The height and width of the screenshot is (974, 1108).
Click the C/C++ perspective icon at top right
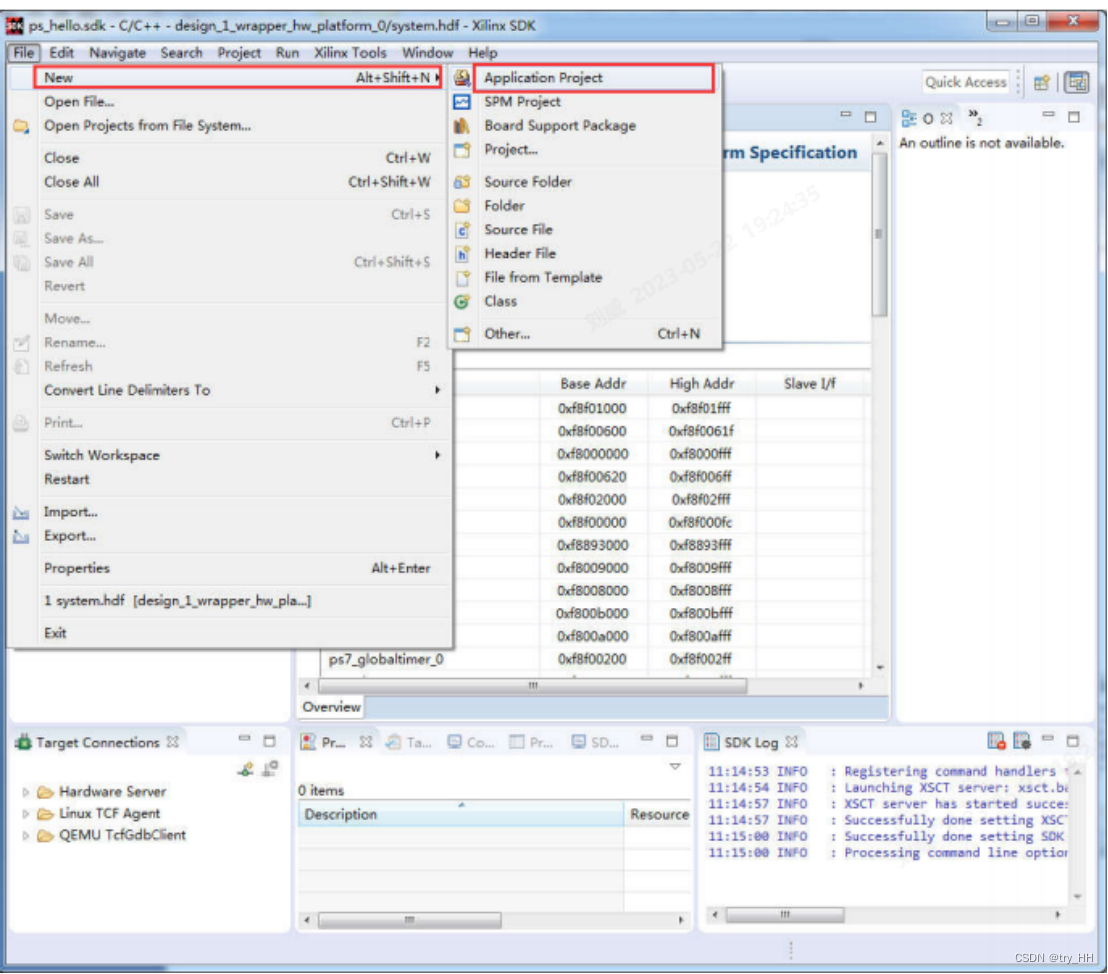pos(1078,83)
